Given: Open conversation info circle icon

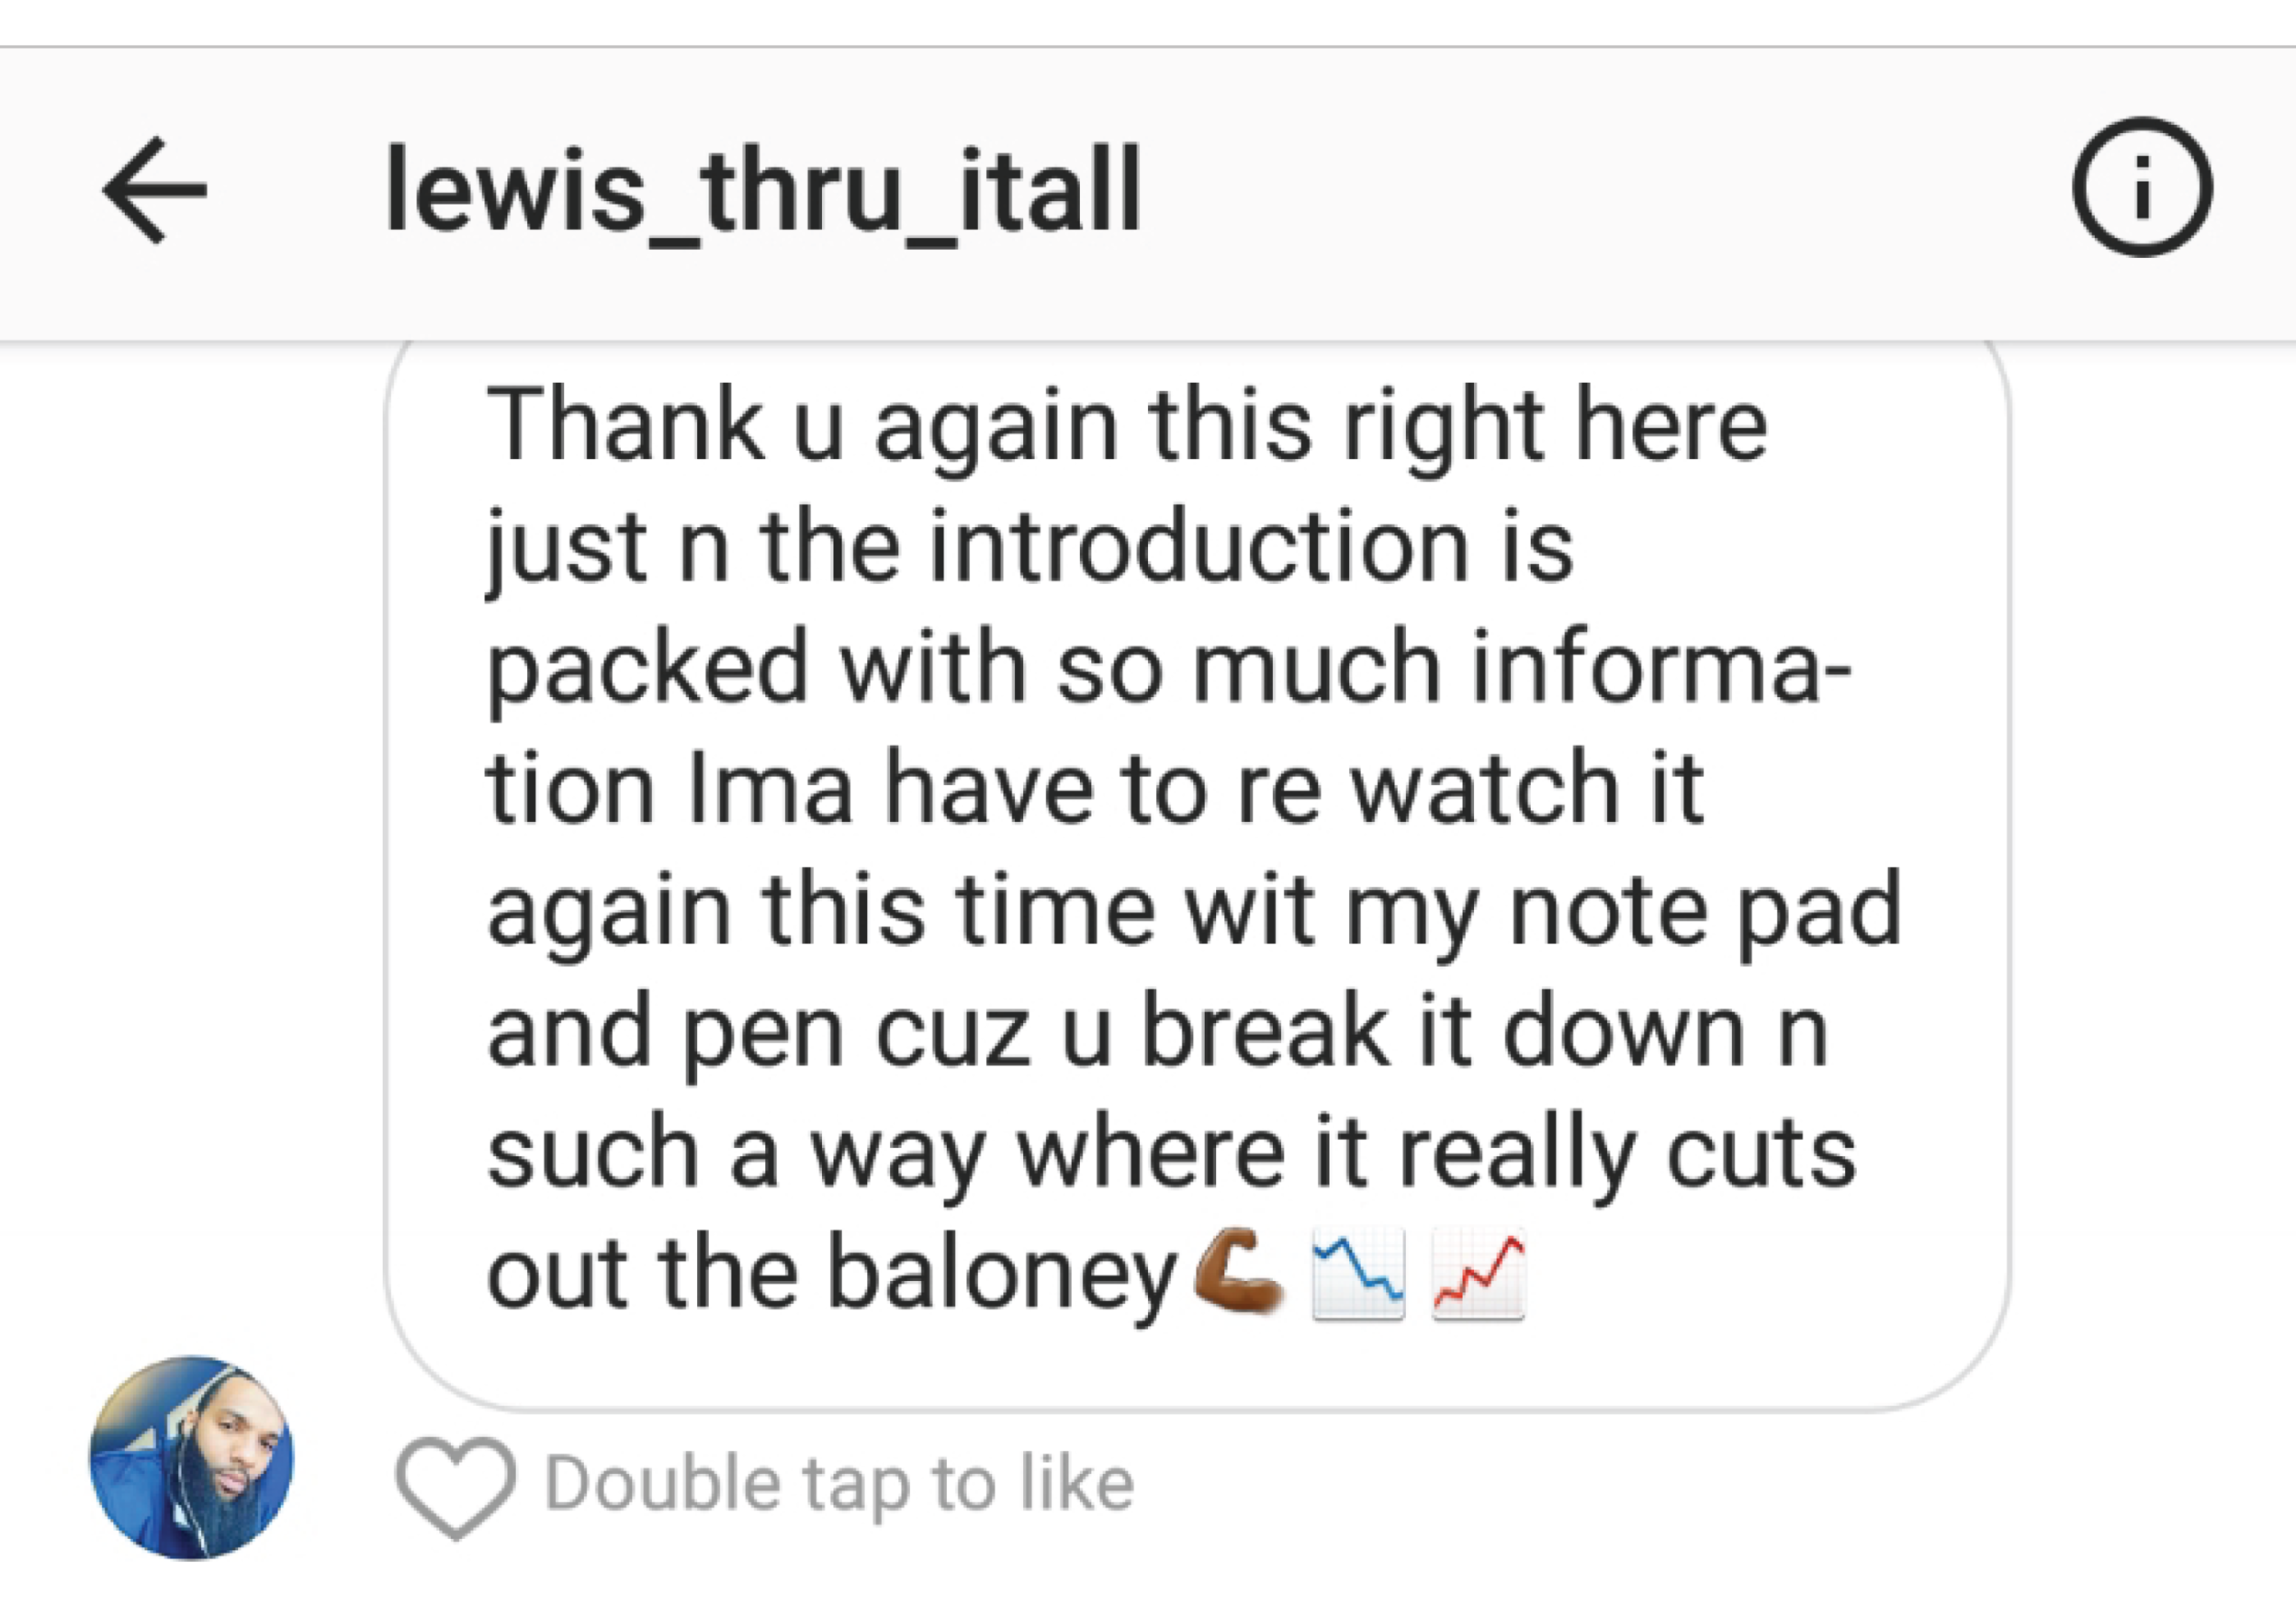Looking at the screenshot, I should pos(2142,188).
